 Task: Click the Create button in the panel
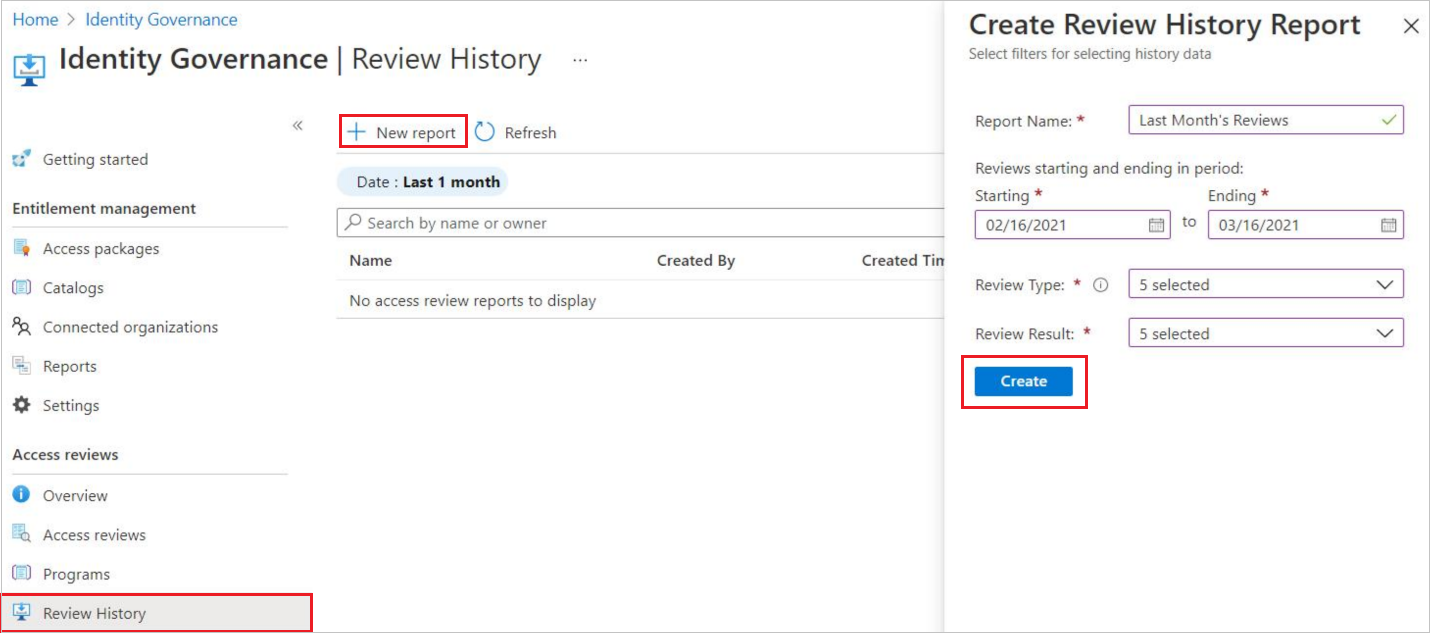point(1024,381)
